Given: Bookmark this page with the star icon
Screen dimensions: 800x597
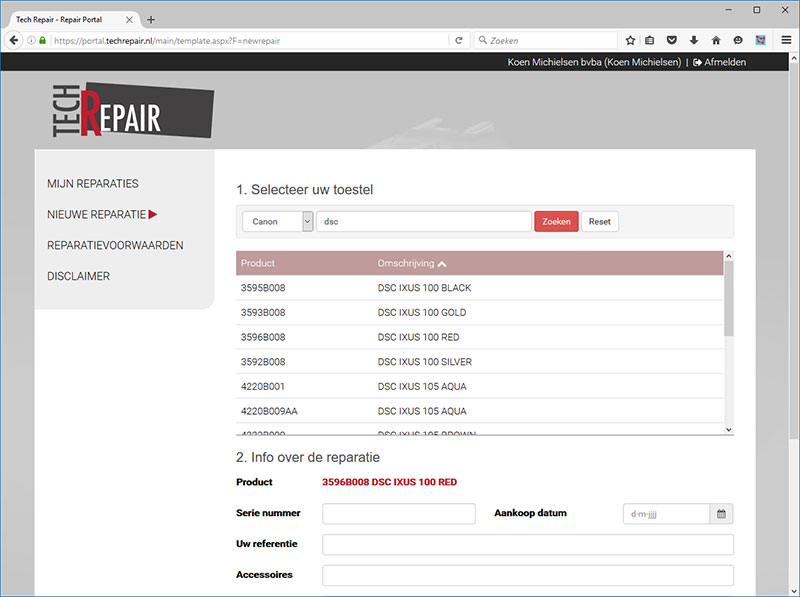Looking at the screenshot, I should 631,40.
